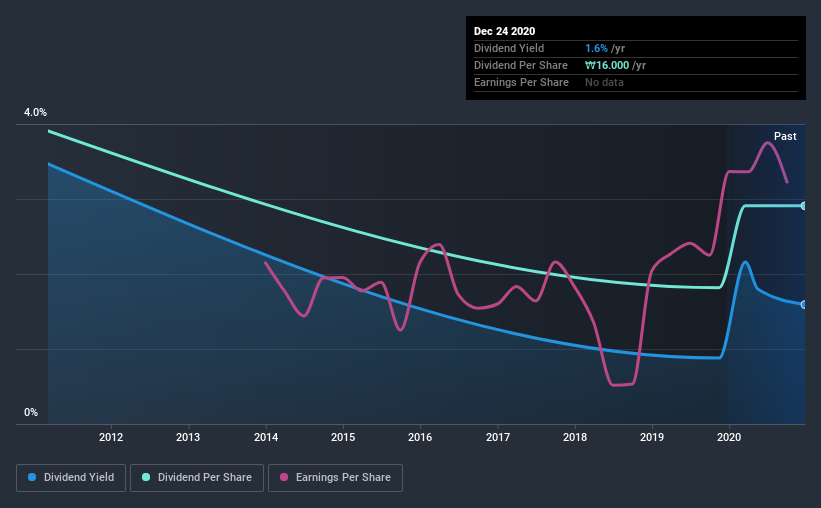Click the pink Earnings Per Share legend dot

(x=284, y=477)
